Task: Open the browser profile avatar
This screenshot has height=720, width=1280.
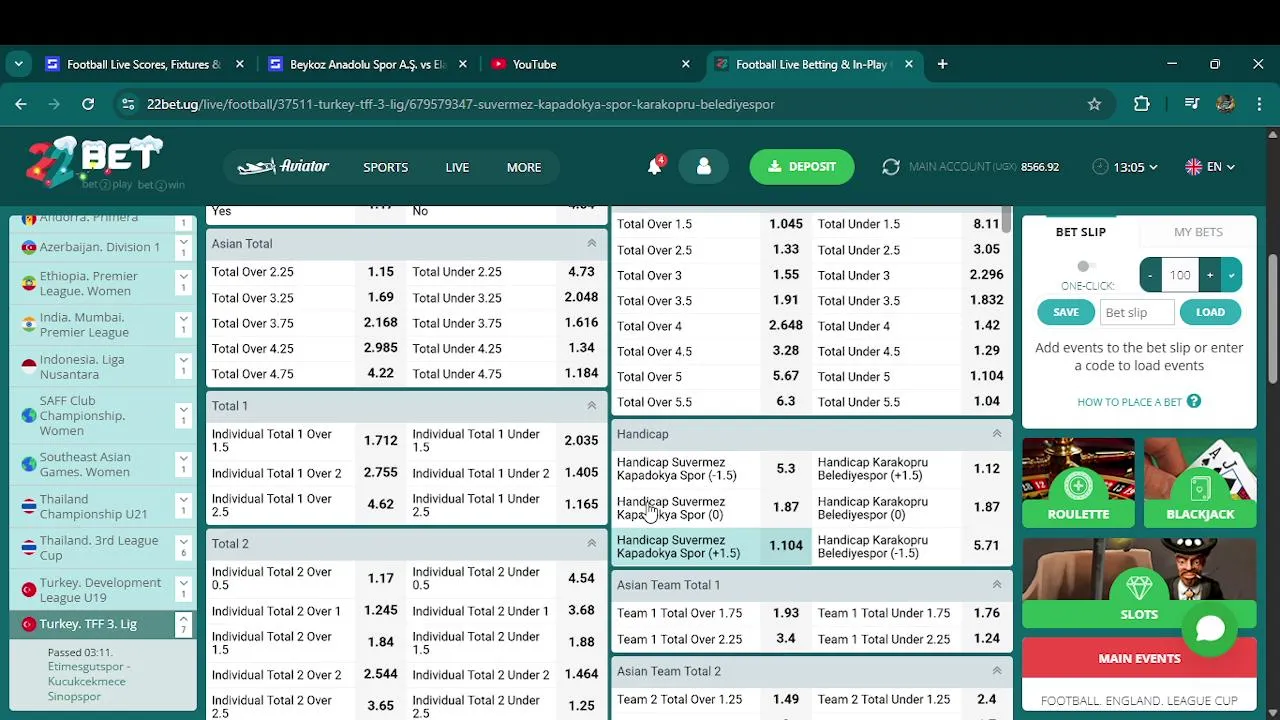Action: 1225,104
